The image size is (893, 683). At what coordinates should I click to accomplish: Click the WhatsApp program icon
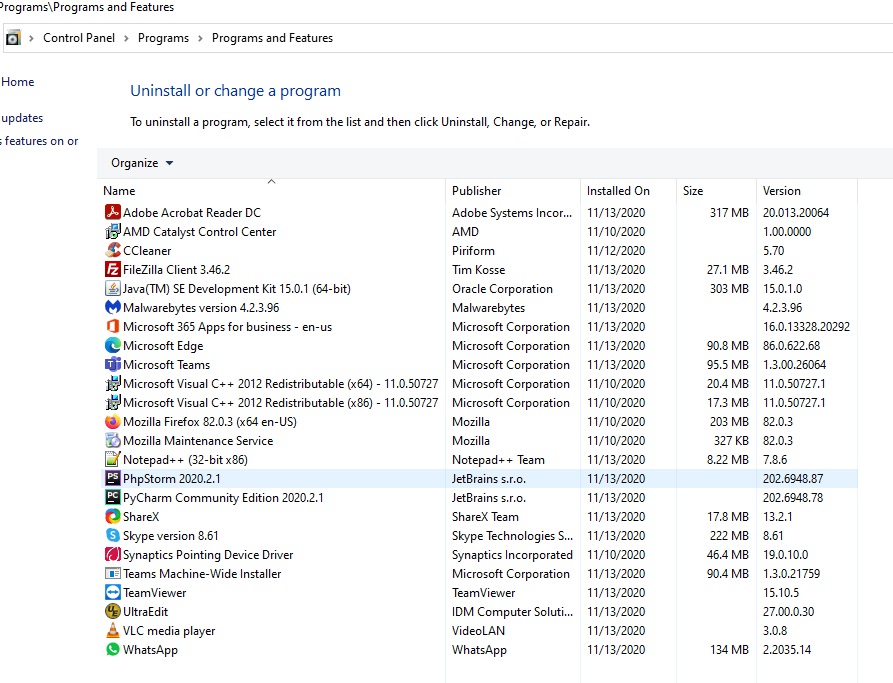[113, 649]
